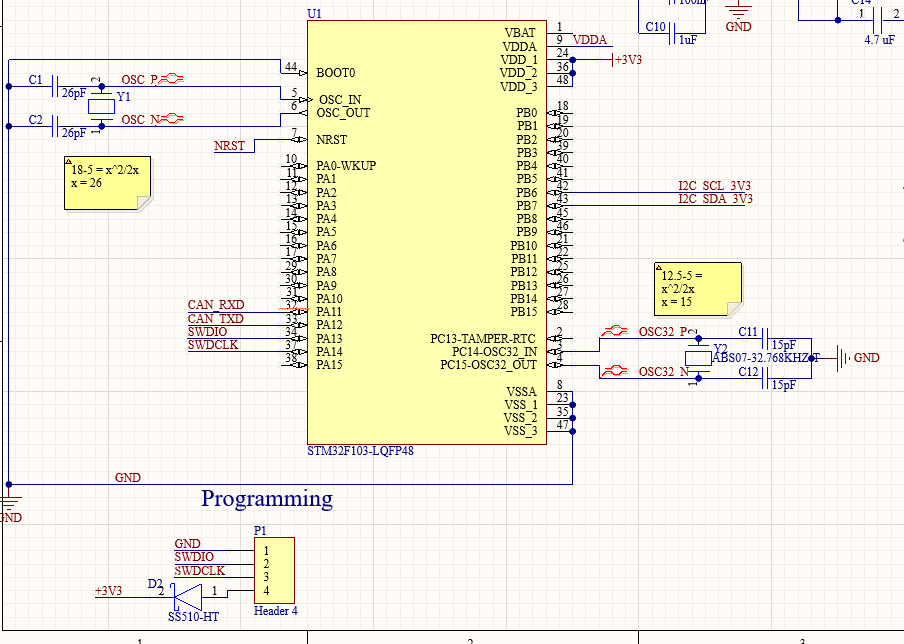Collapse the '18-5 = x^2/2x' note
The image size is (904, 644).
pyautogui.click(x=68, y=161)
